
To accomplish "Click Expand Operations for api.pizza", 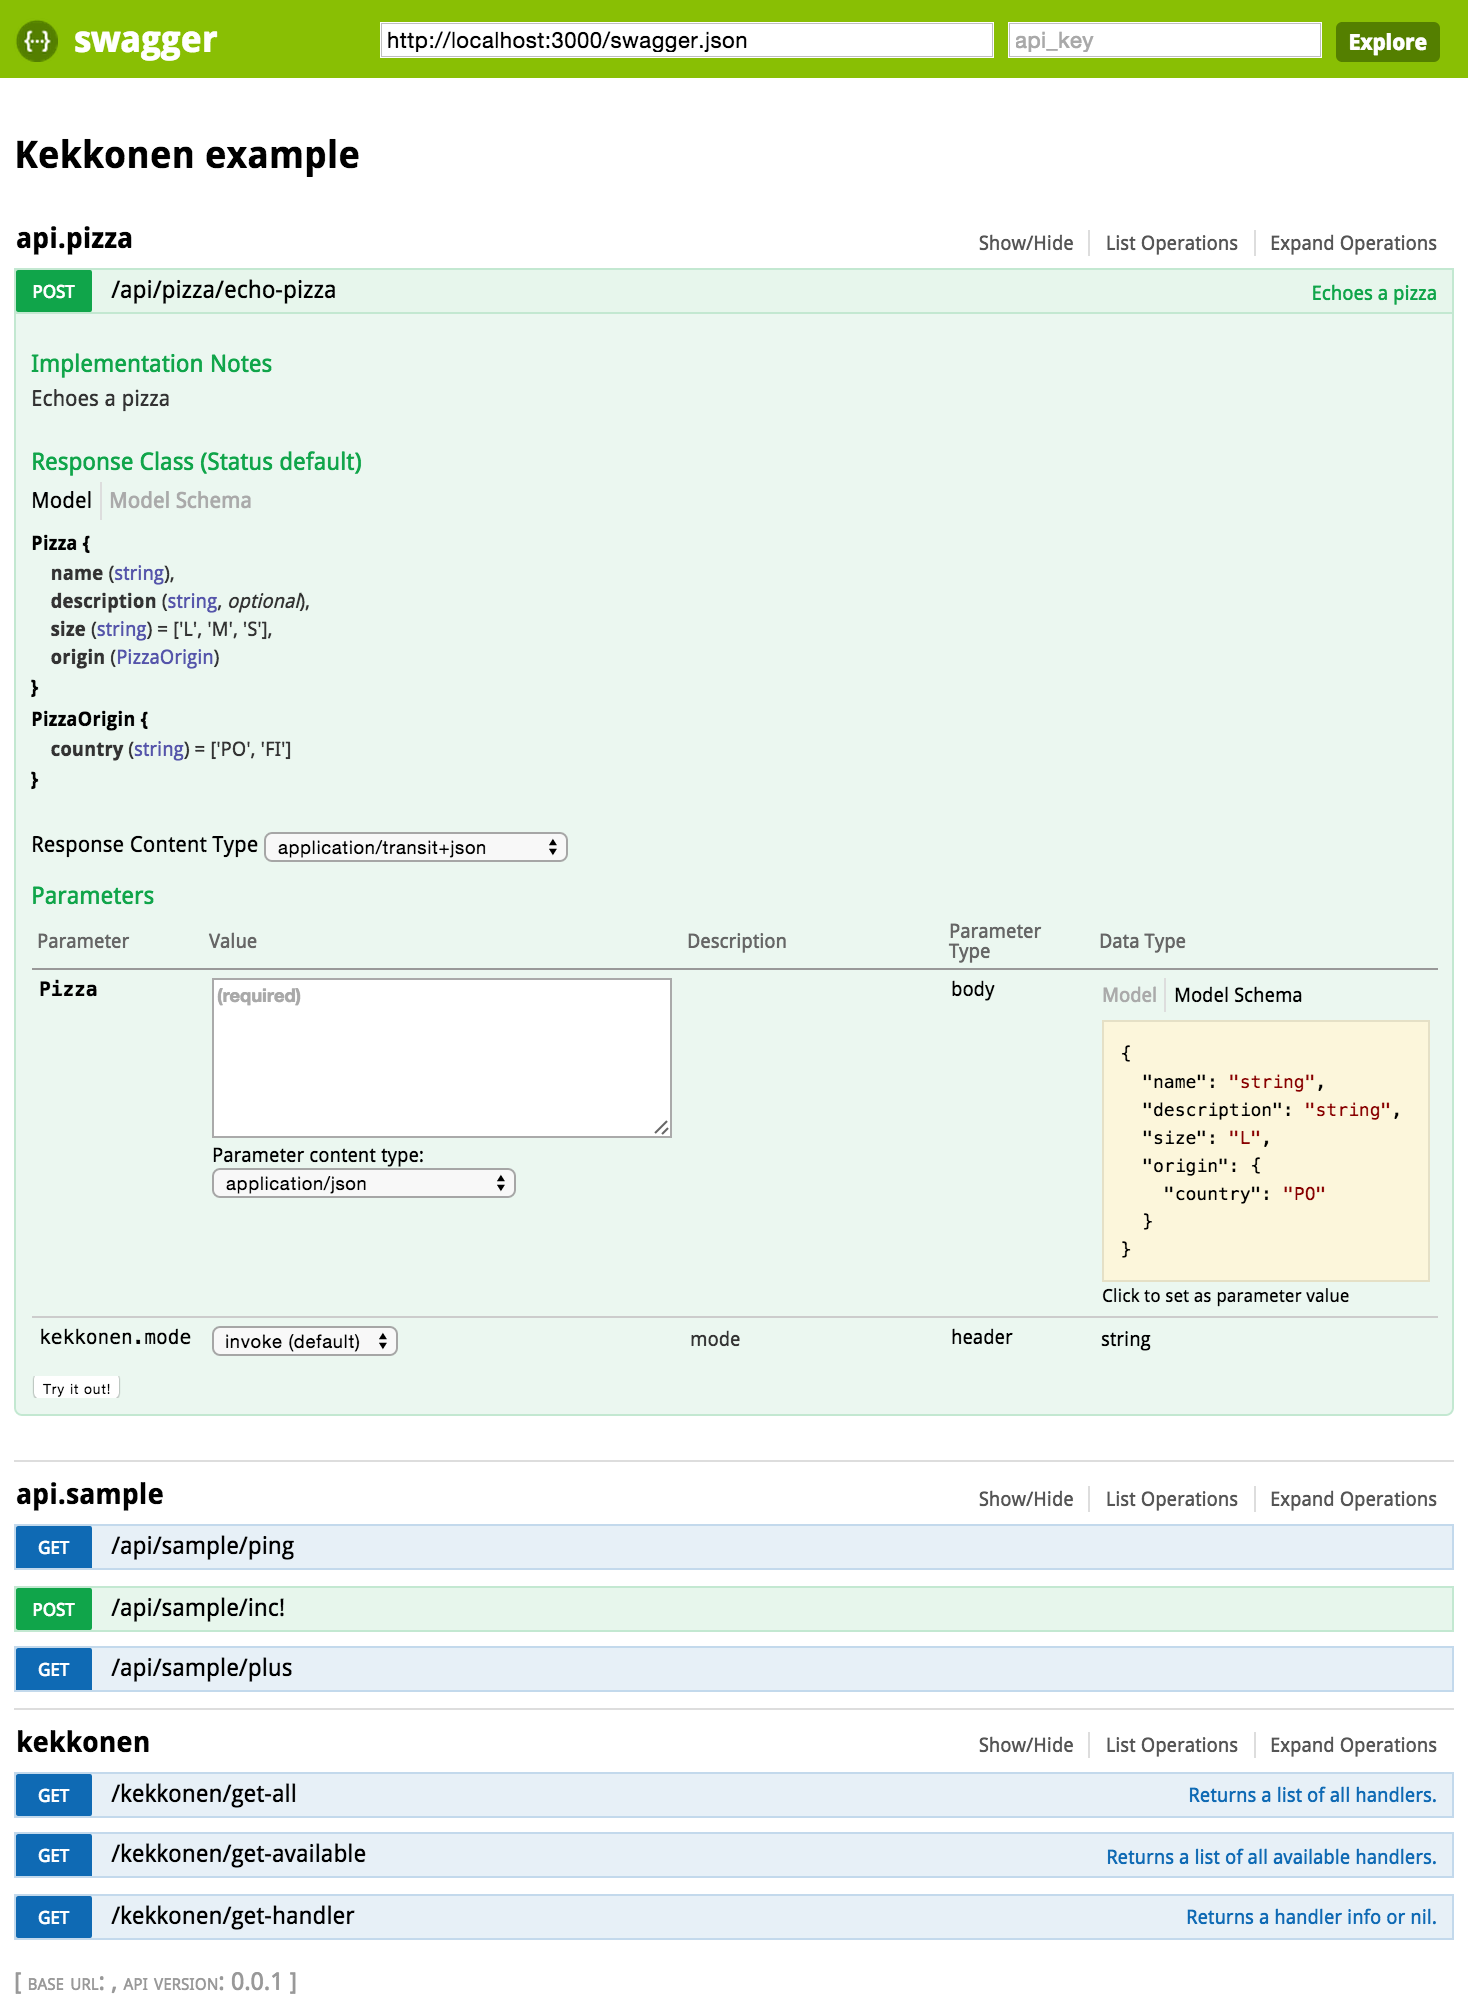I will click(x=1352, y=243).
